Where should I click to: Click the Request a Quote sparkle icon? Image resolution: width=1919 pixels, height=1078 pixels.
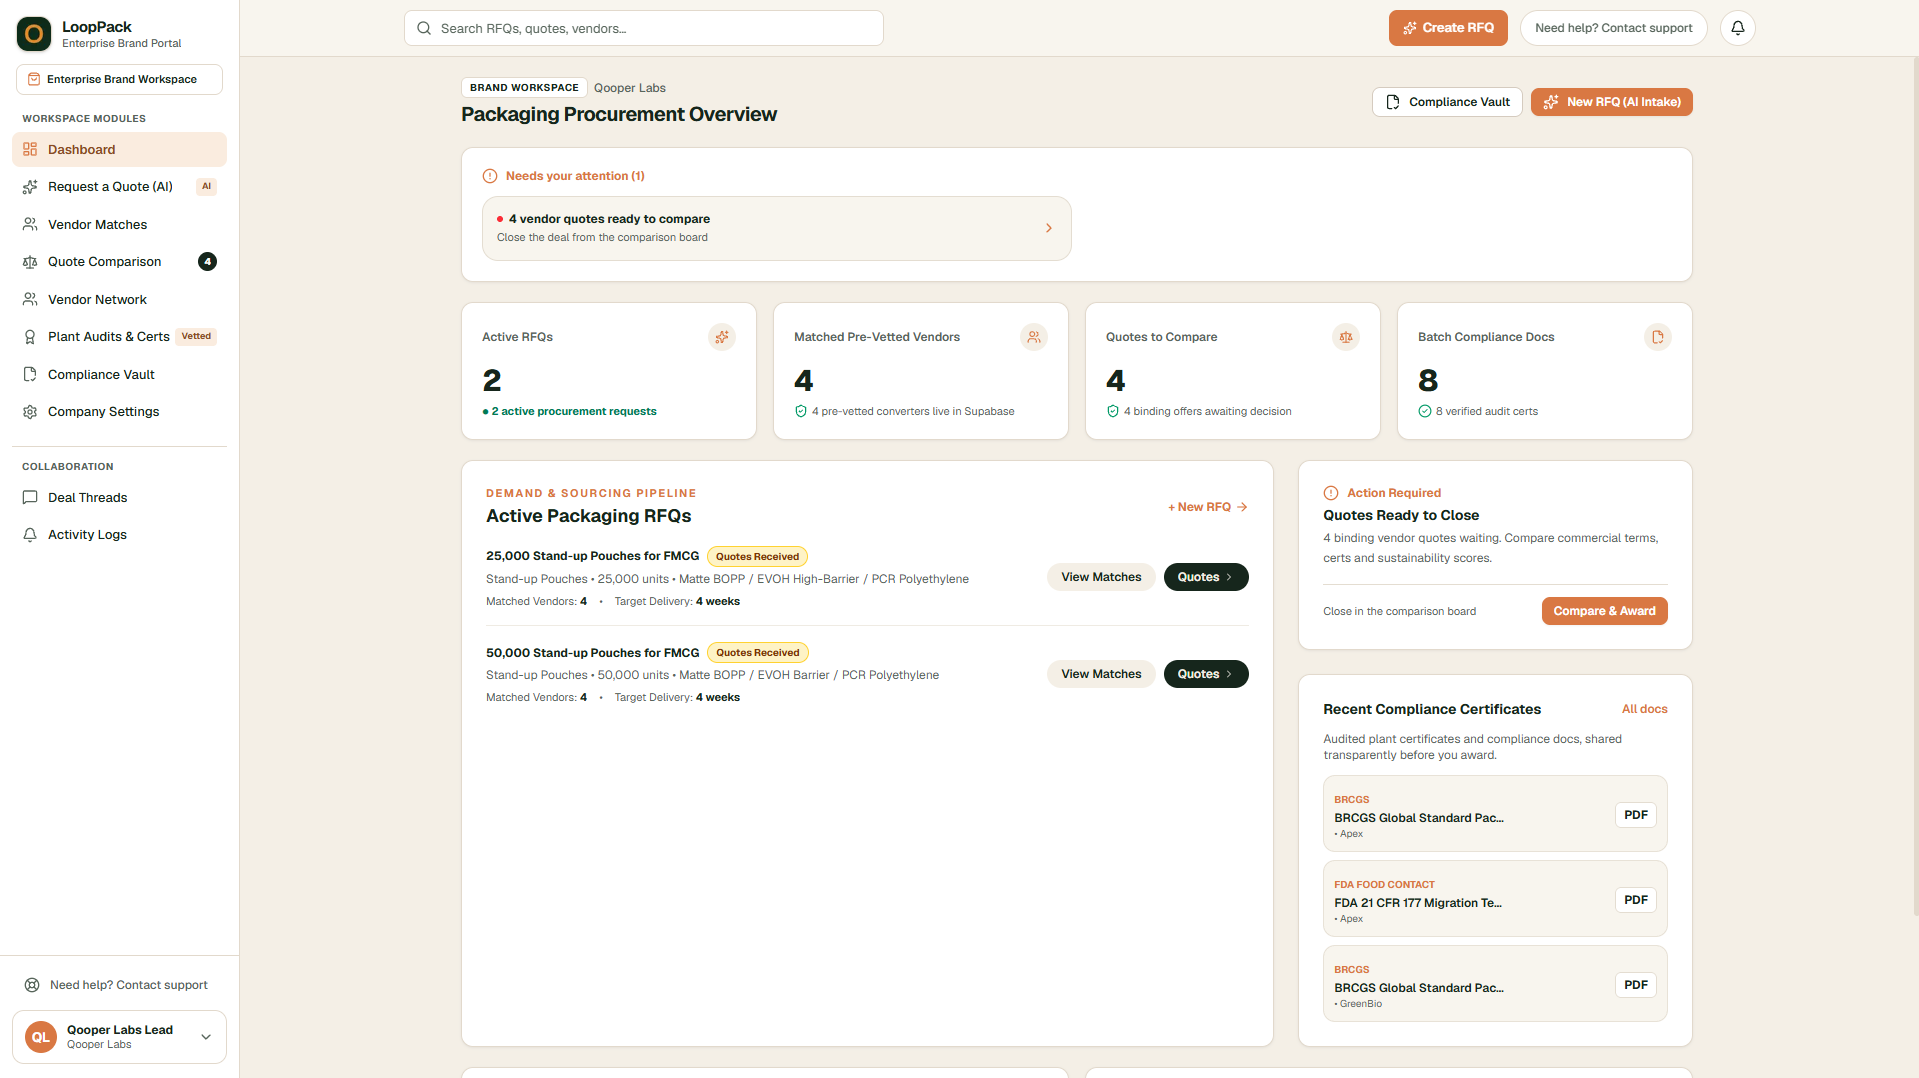[x=30, y=187]
